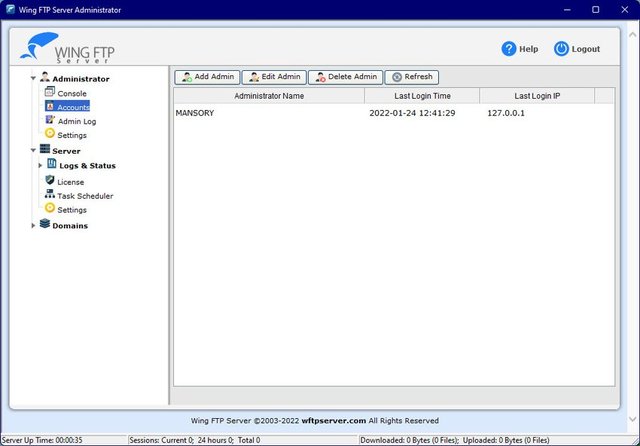Open Administrator Settings gear icon
The width and height of the screenshot is (640, 446).
(50, 135)
